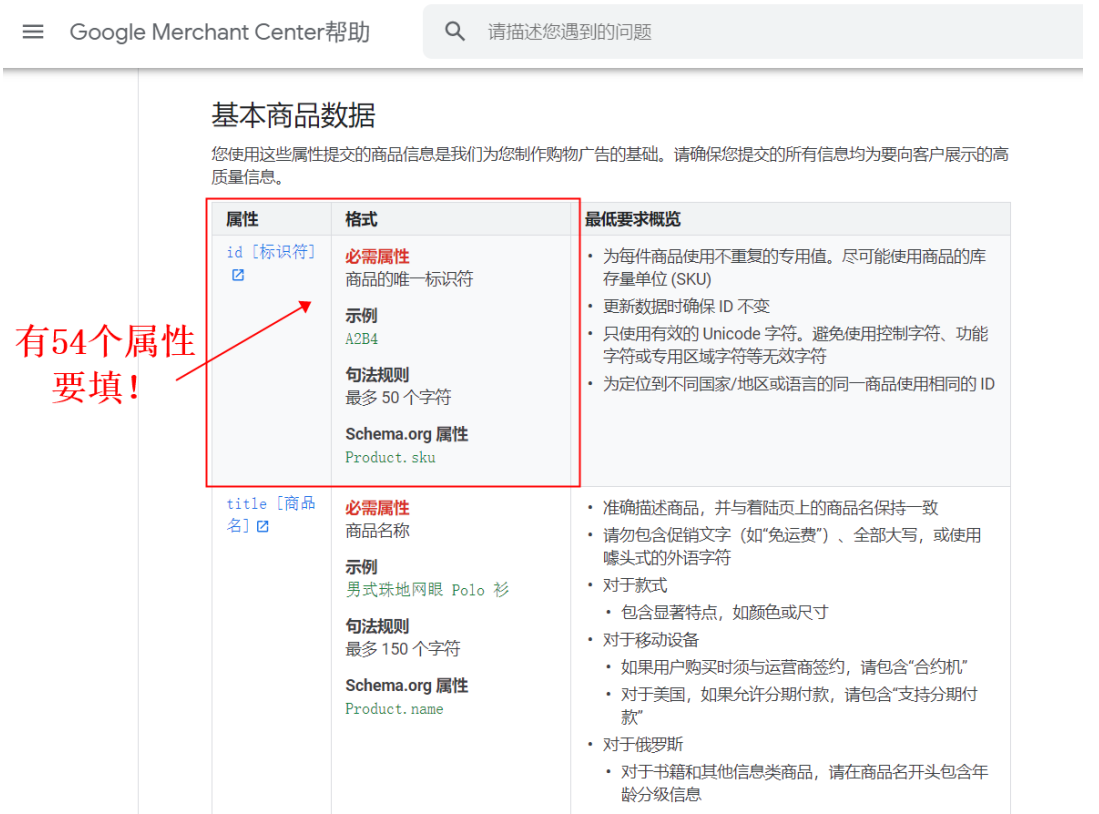The image size is (1099, 814).
Task: Click the A2B4 example value
Action: click(362, 338)
